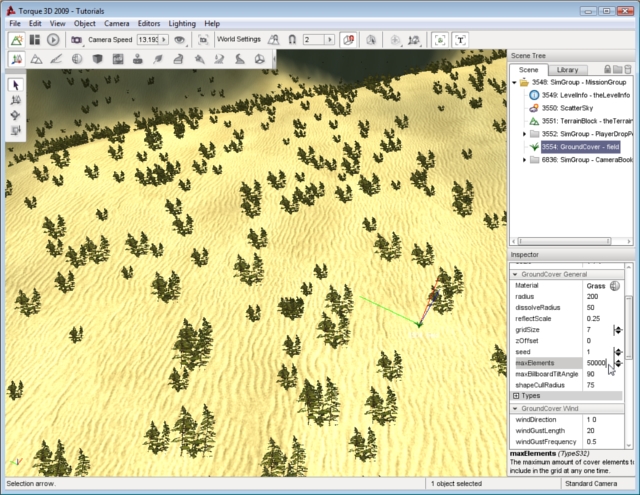Click the material picker globe beside Grass
This screenshot has width=640, height=495.
(615, 286)
